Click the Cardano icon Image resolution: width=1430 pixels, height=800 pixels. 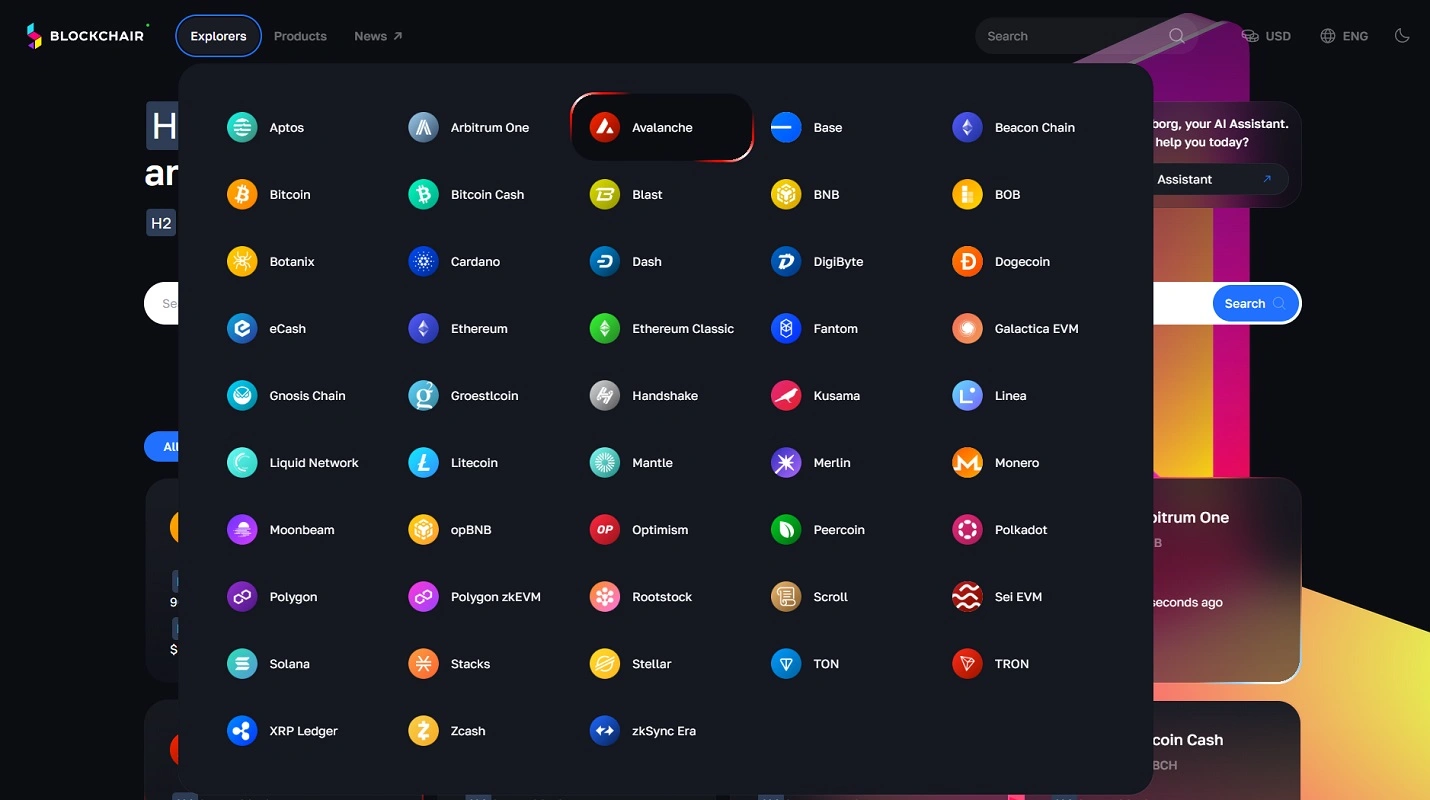(423, 261)
